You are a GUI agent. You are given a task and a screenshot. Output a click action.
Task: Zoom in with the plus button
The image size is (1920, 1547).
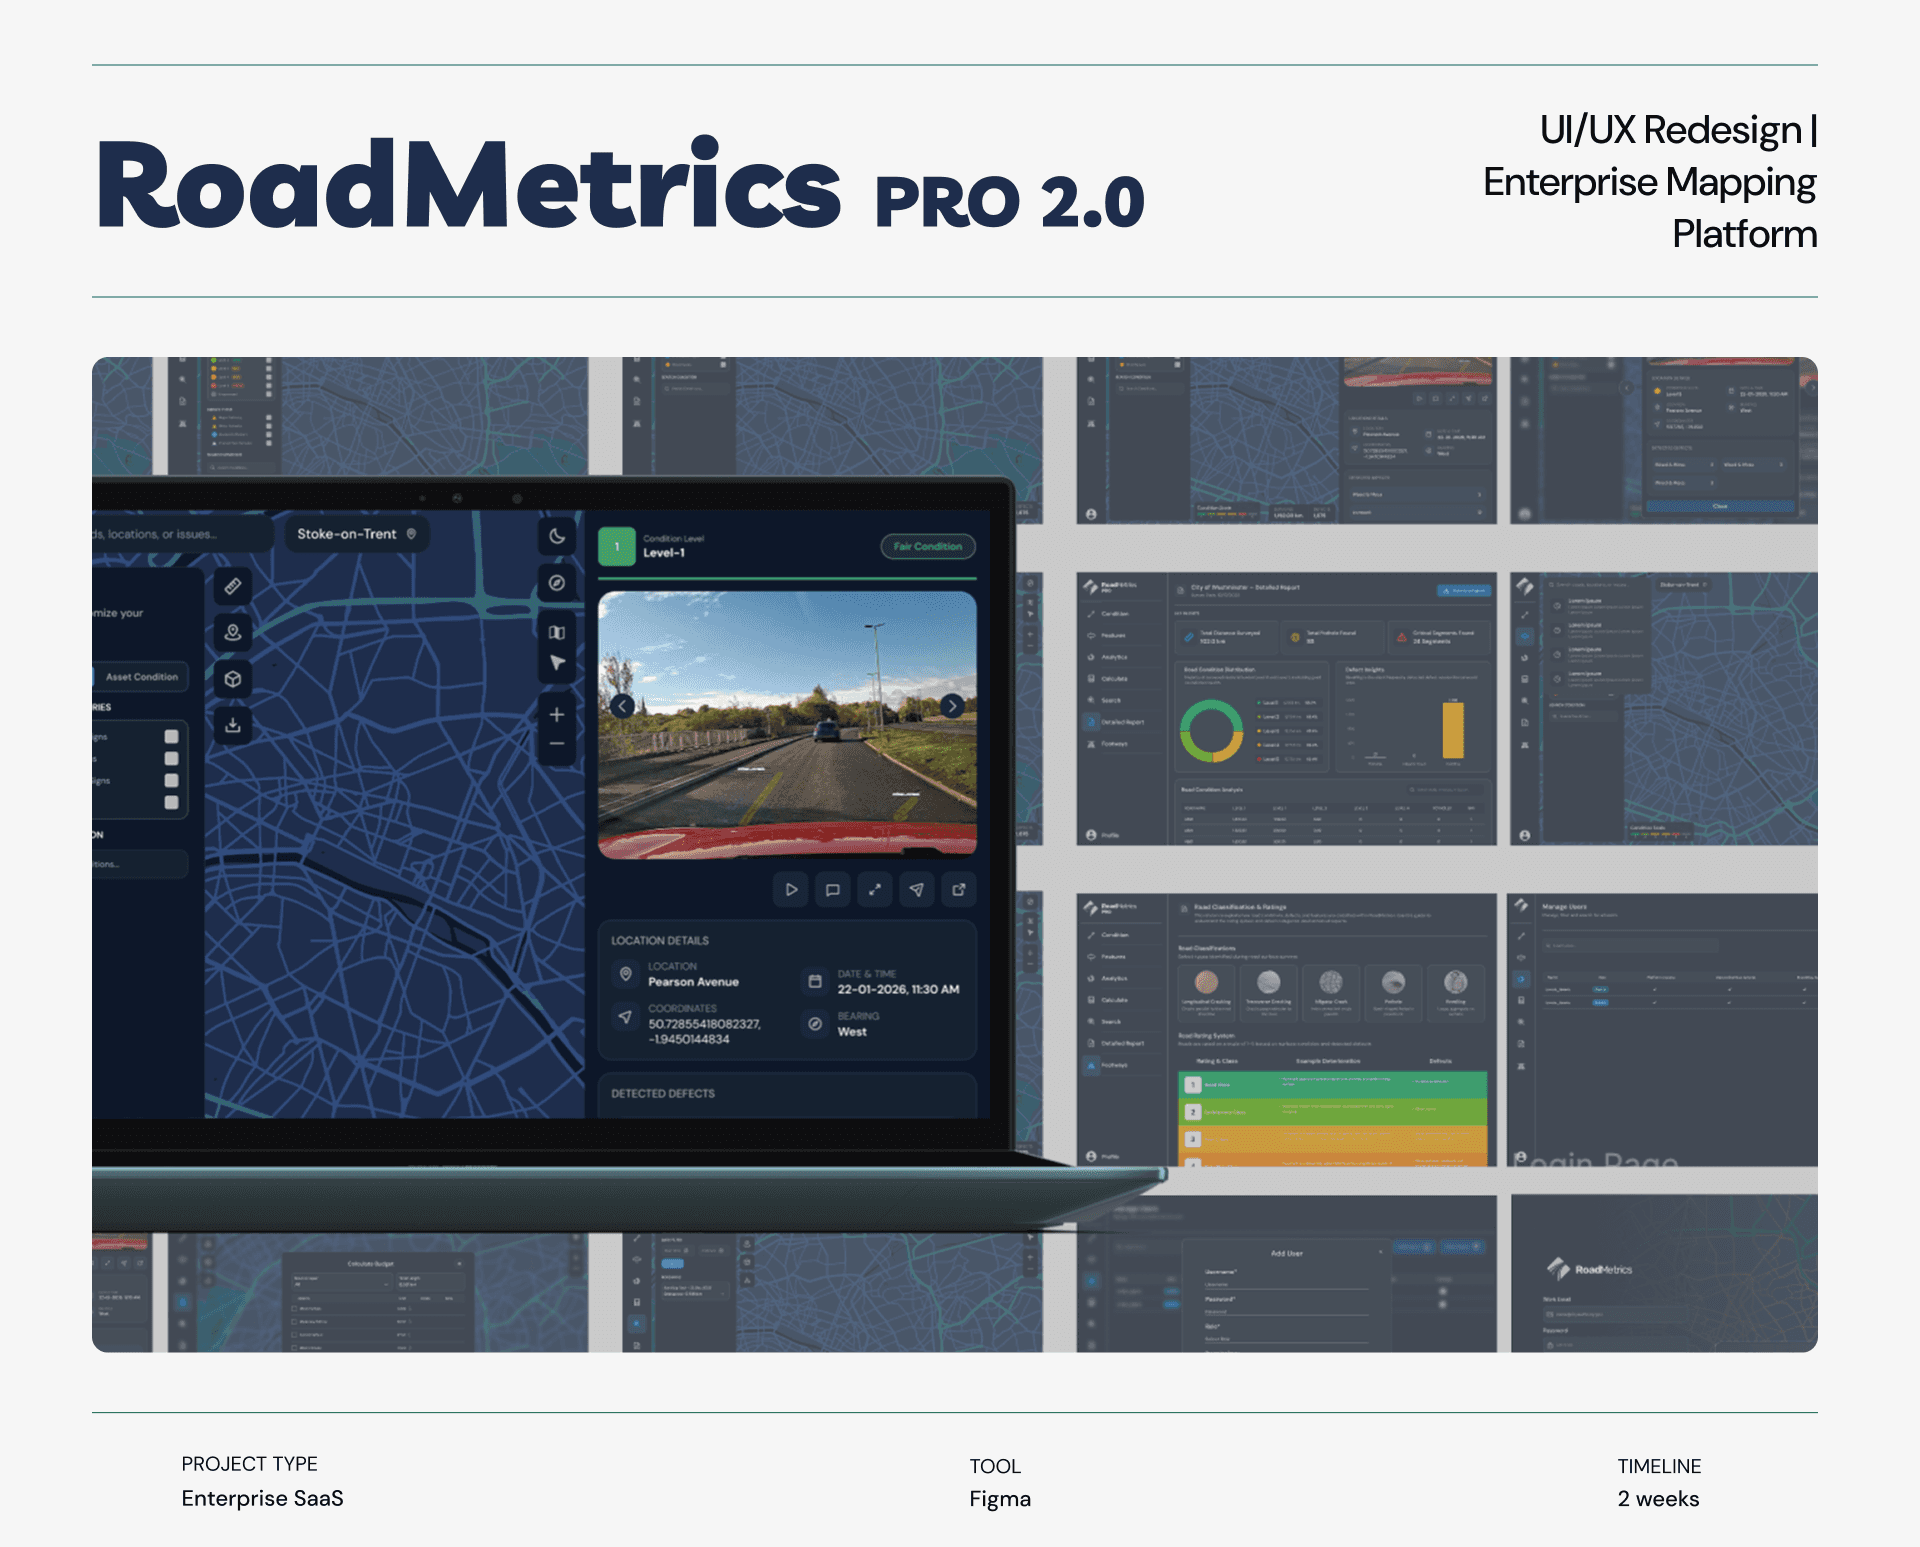tap(557, 714)
